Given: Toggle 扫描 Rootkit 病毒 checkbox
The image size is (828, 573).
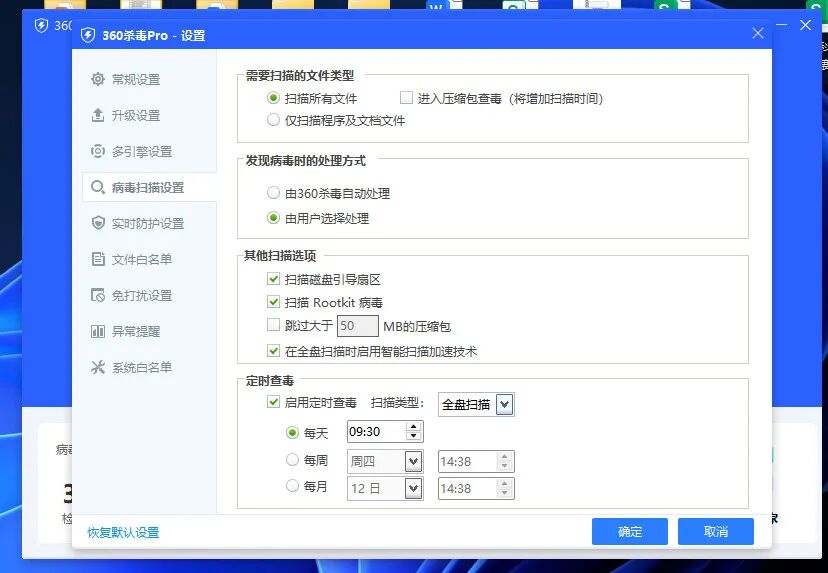Looking at the screenshot, I should (273, 302).
